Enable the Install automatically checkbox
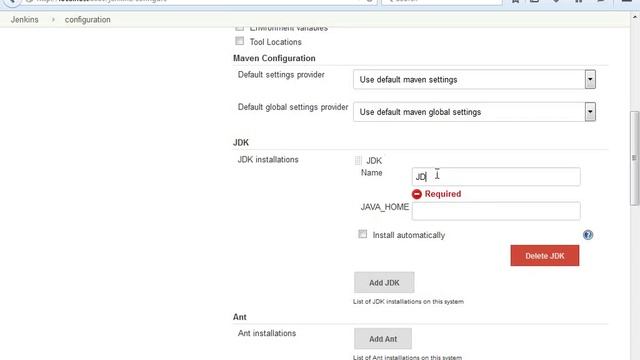Image resolution: width=640 pixels, height=360 pixels. (x=362, y=234)
